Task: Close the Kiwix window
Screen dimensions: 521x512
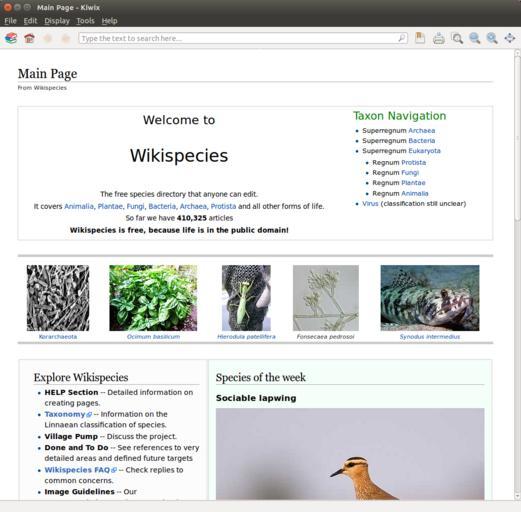Action: 8,7
